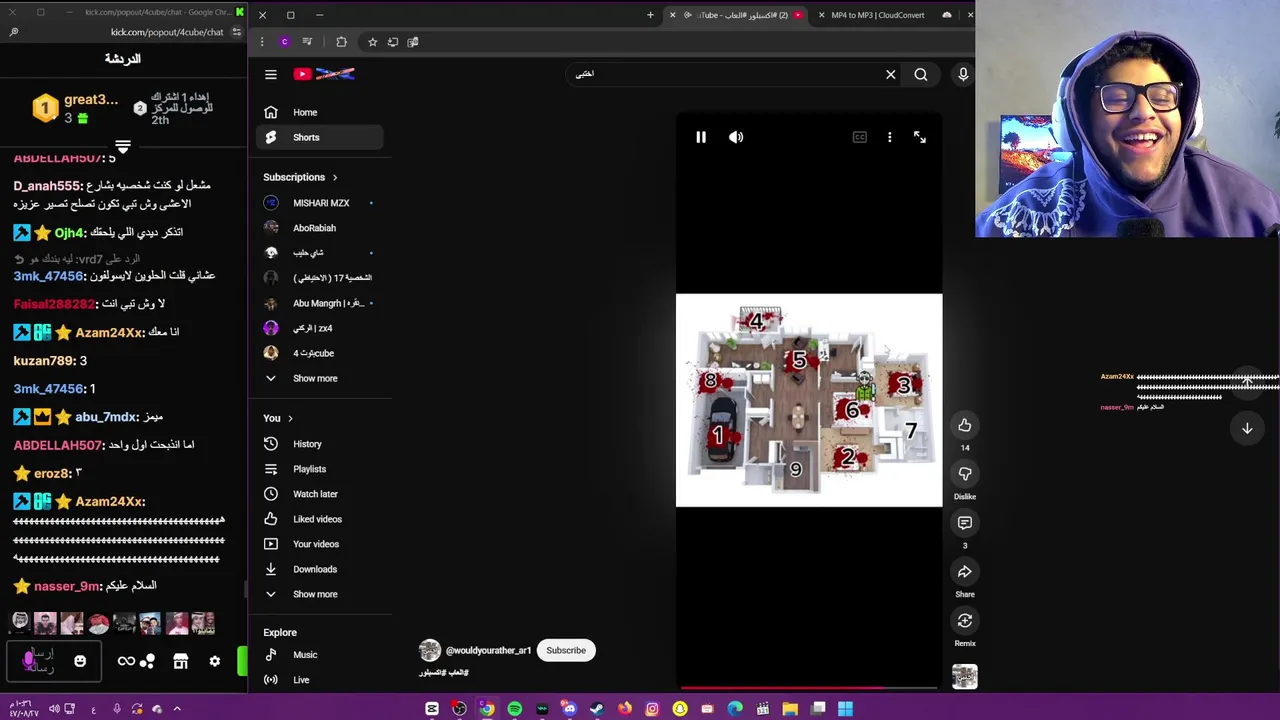Viewport: 1280px width, 720px height.
Task: Like the Shorts video
Action: click(965, 425)
